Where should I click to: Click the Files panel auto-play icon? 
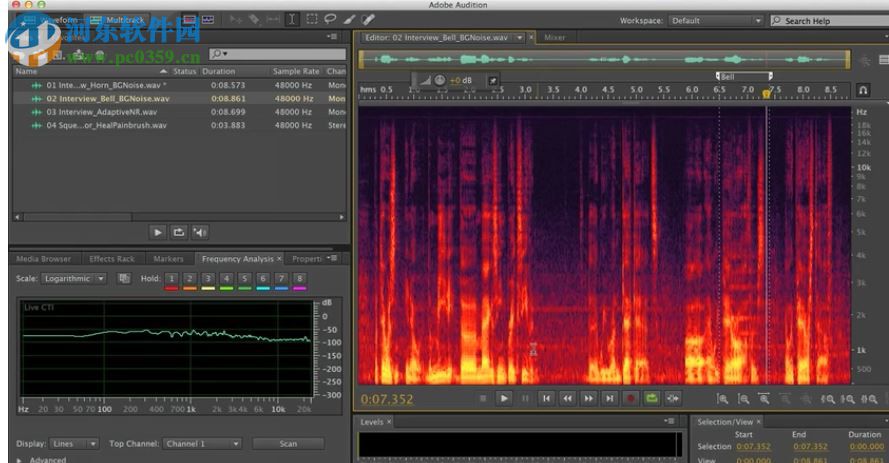tap(200, 232)
